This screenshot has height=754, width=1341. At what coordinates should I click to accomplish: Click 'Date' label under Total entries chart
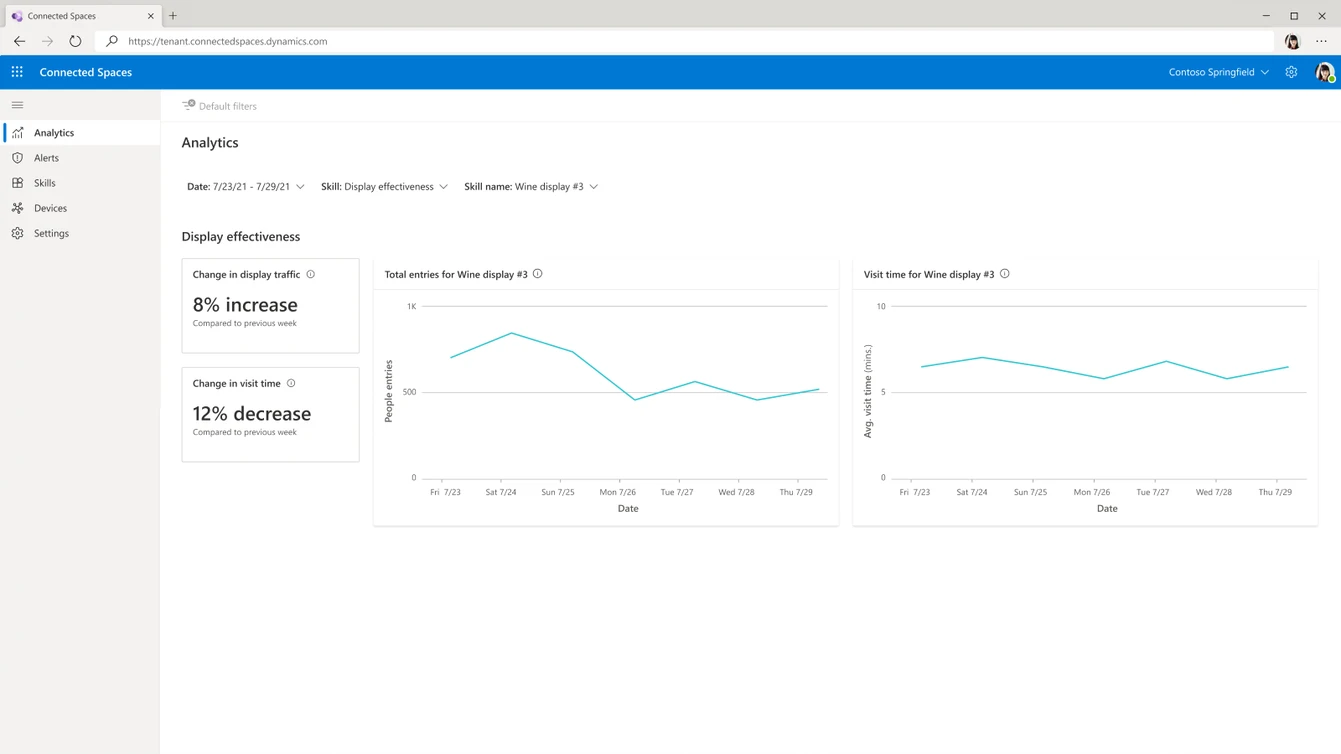(628, 509)
